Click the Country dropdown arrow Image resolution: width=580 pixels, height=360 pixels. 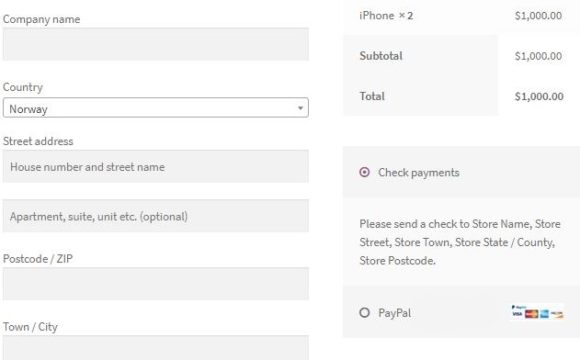pos(300,108)
